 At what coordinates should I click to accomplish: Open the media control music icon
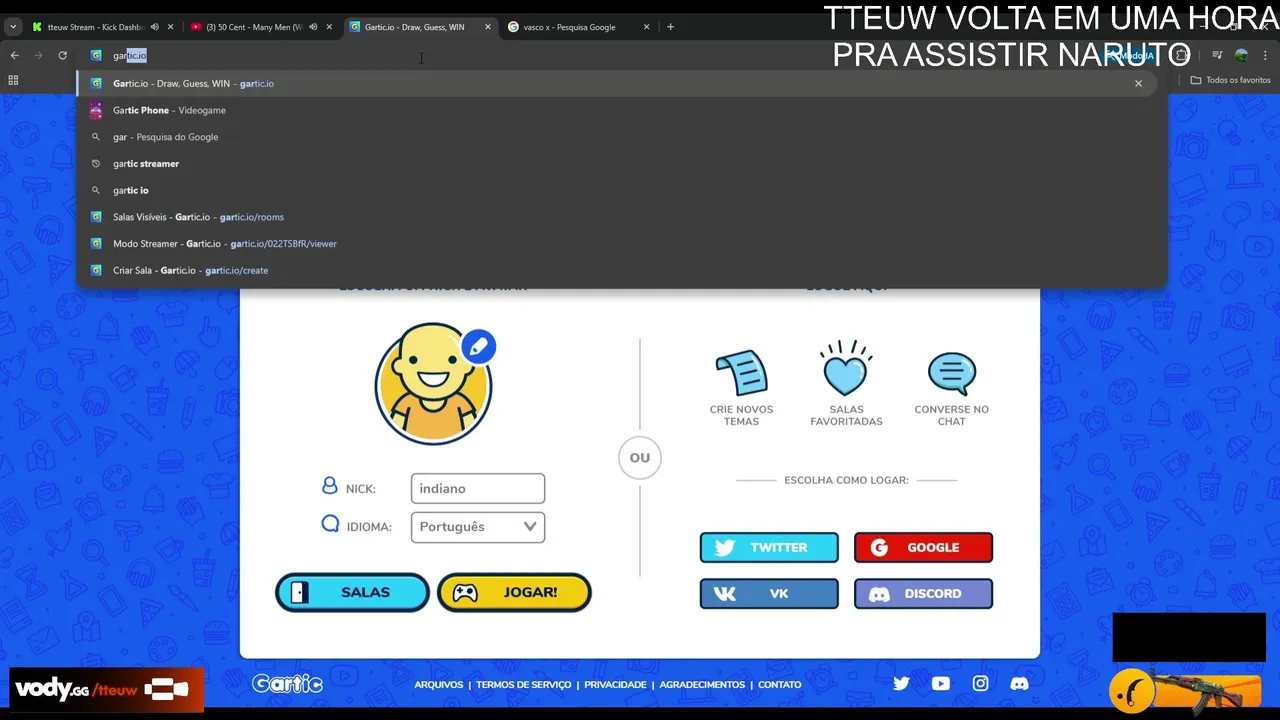click(x=1217, y=56)
